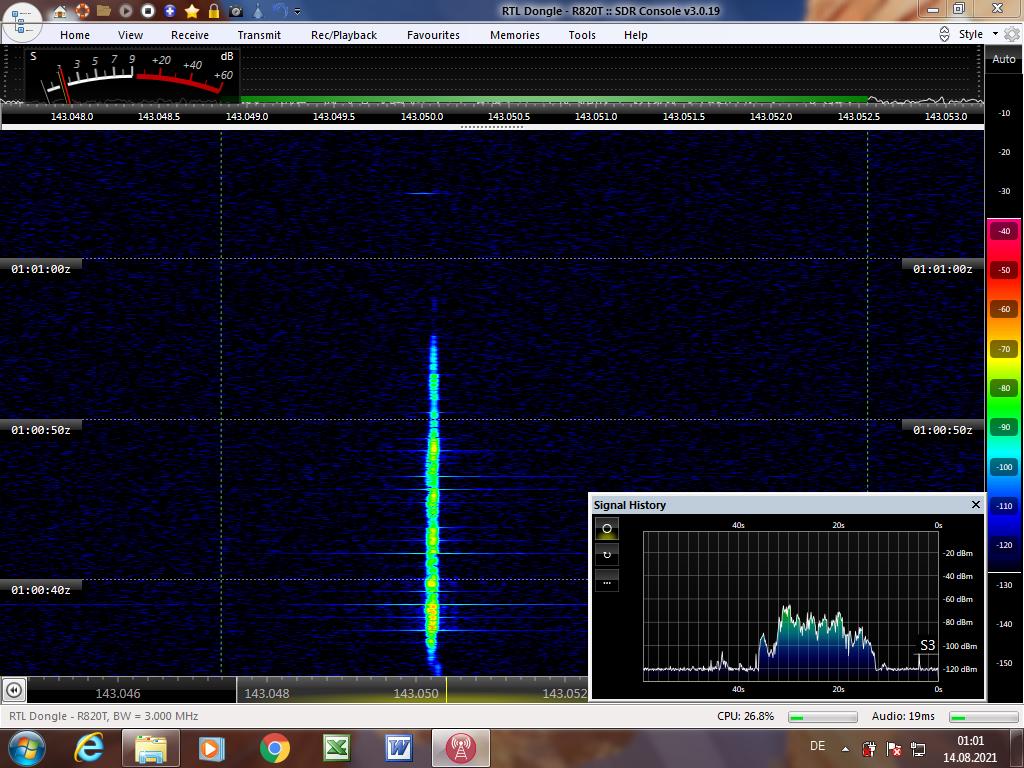The height and width of the screenshot is (768, 1024).
Task: Click the Home house icon in quick toolbar
Action: [x=60, y=11]
